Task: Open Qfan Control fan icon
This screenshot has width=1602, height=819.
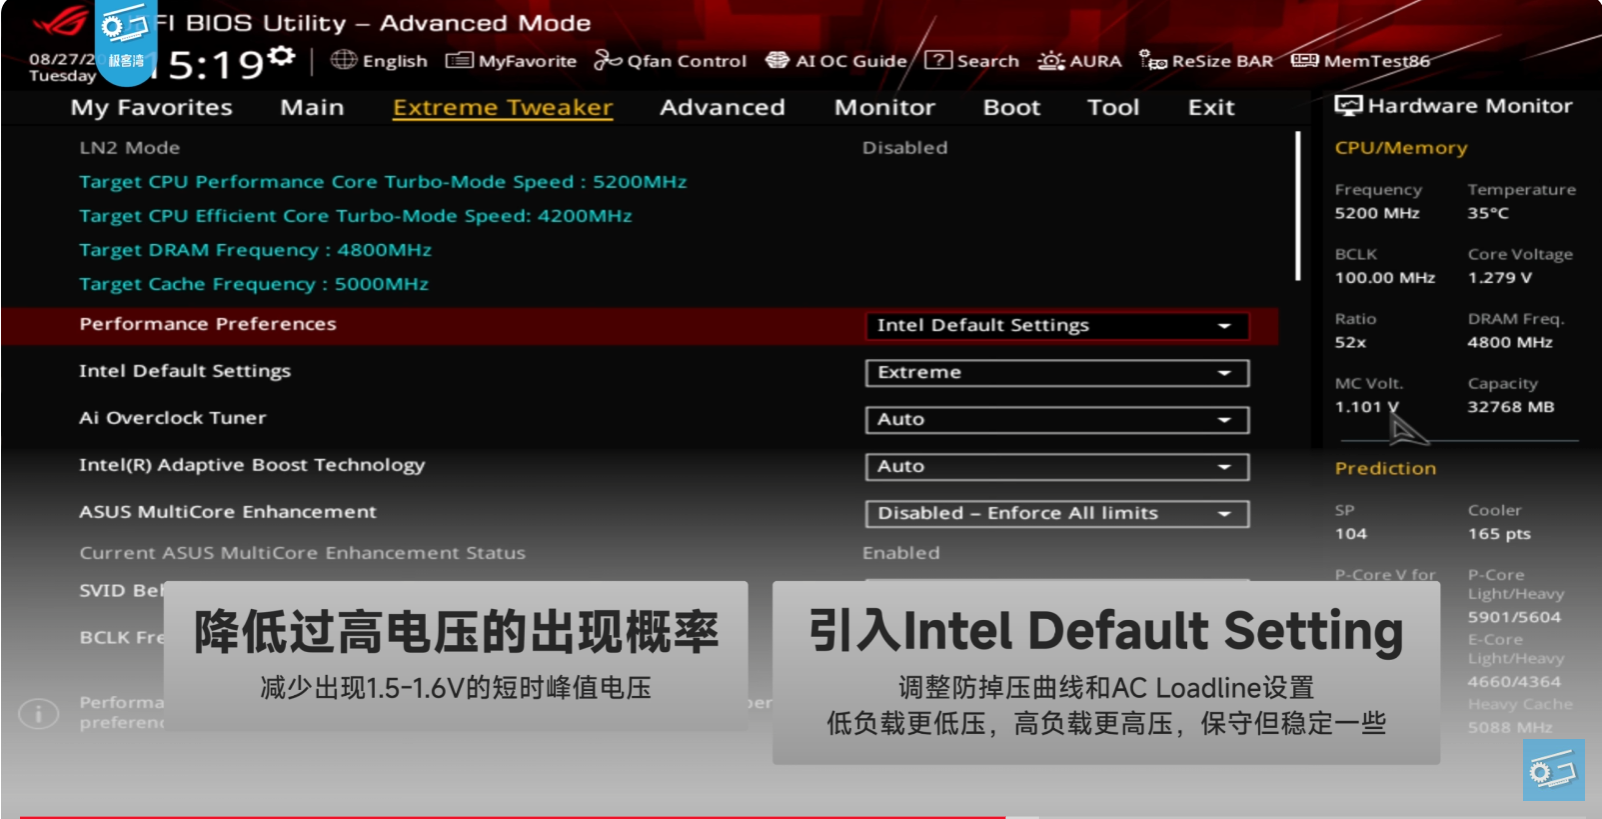Action: pyautogui.click(x=608, y=60)
